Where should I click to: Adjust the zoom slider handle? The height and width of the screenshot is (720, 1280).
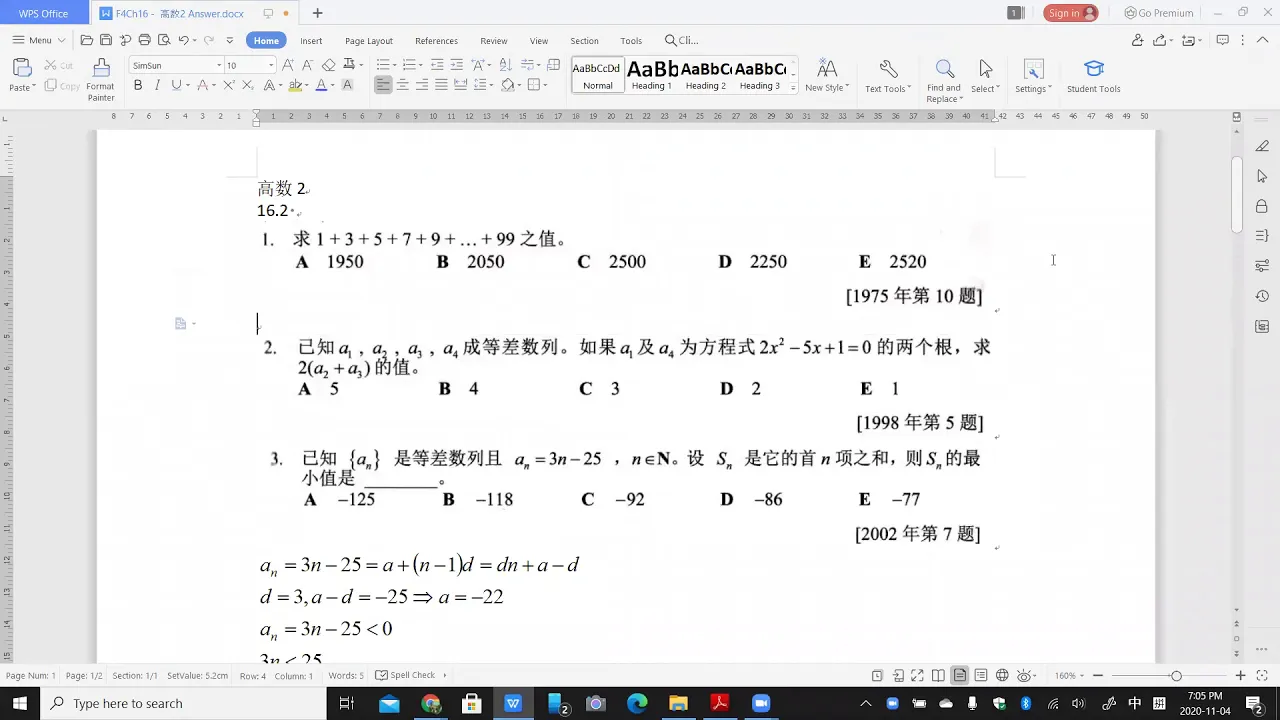click(x=1176, y=676)
